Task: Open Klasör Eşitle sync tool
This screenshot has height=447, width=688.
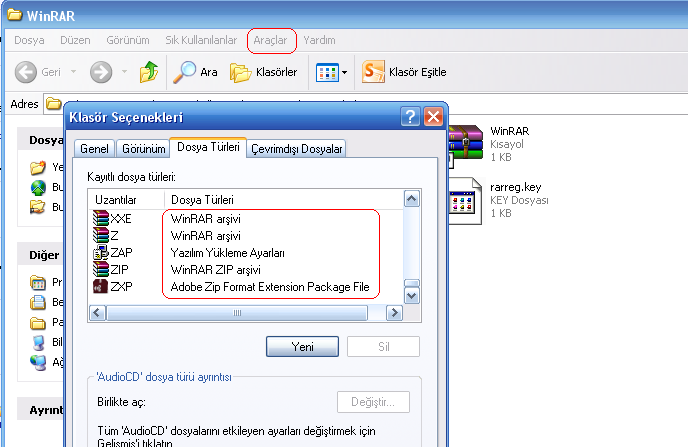Action: point(404,72)
